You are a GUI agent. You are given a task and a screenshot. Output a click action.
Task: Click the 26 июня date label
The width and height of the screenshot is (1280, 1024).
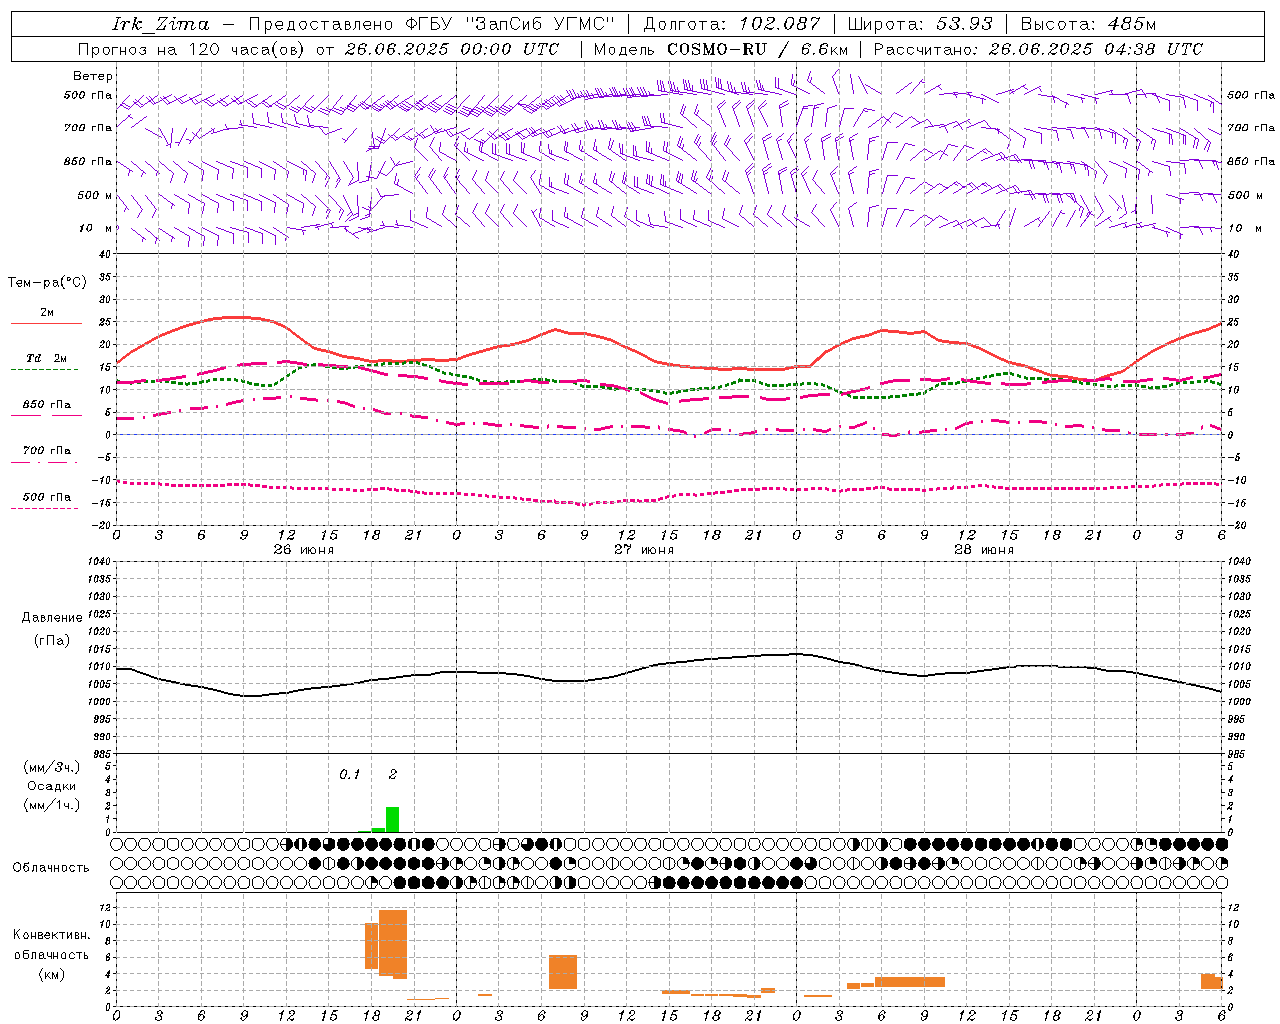coord(303,550)
